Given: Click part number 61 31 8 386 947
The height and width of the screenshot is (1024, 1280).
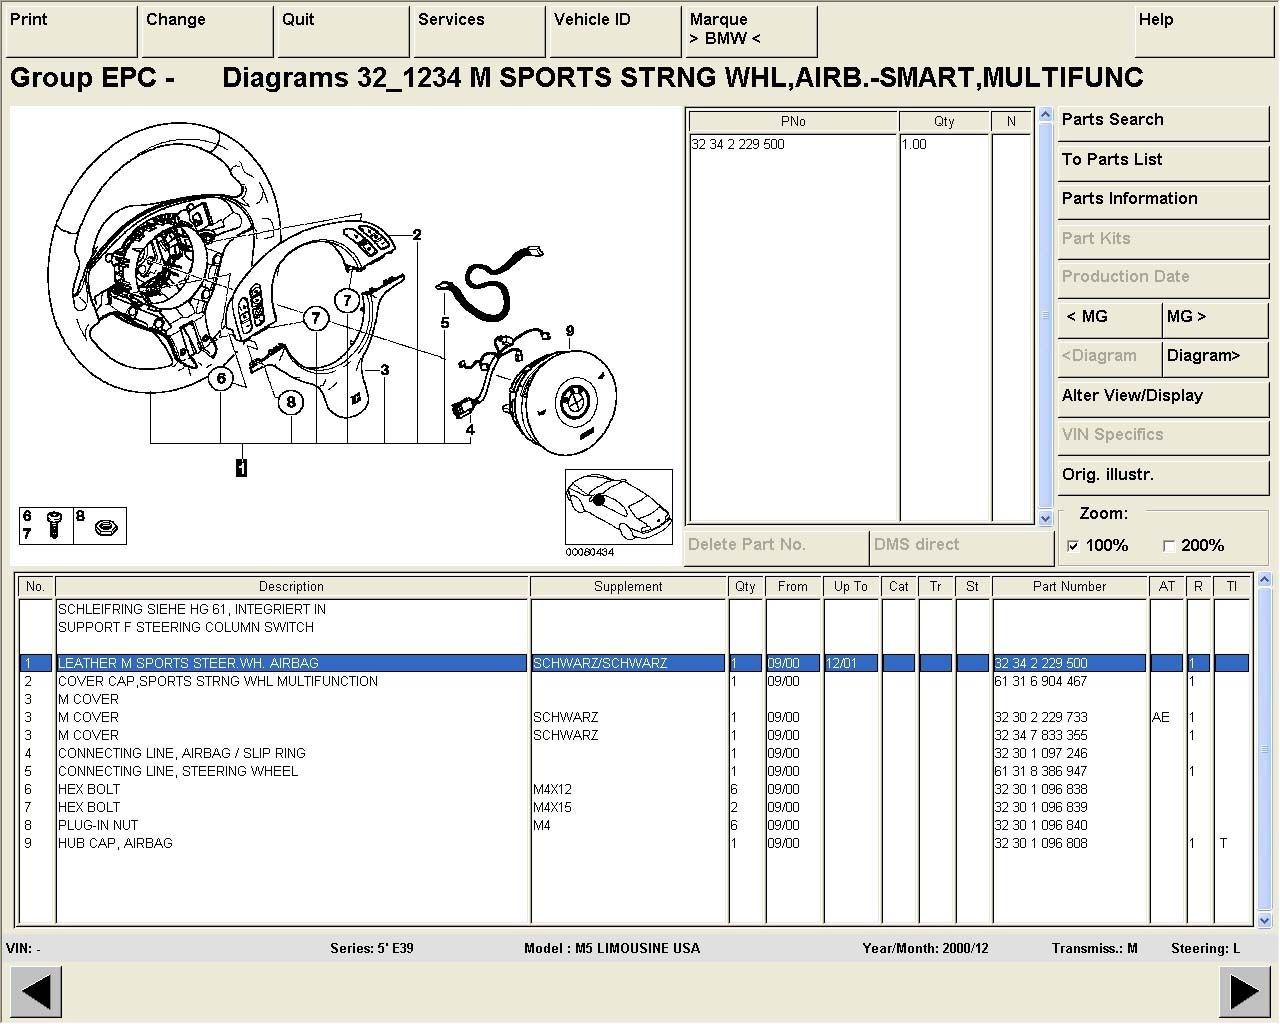Looking at the screenshot, I should point(1040,771).
